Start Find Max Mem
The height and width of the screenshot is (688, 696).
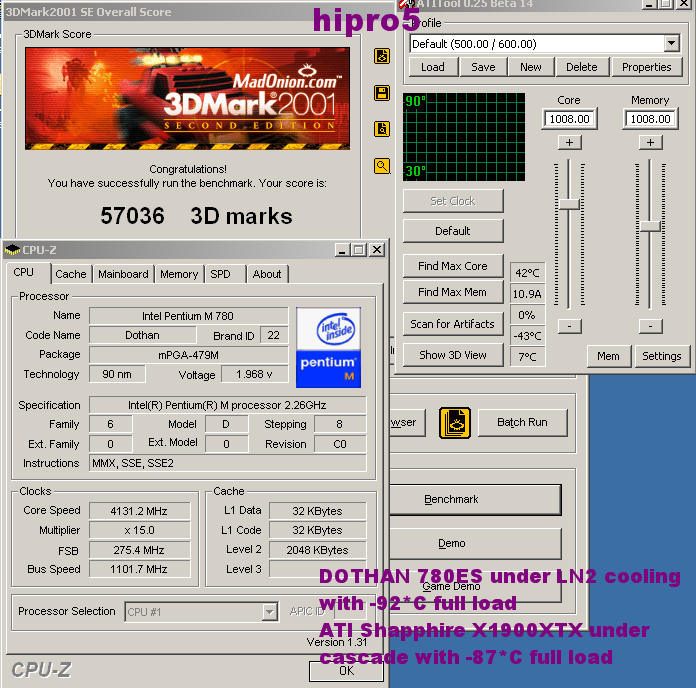(453, 292)
